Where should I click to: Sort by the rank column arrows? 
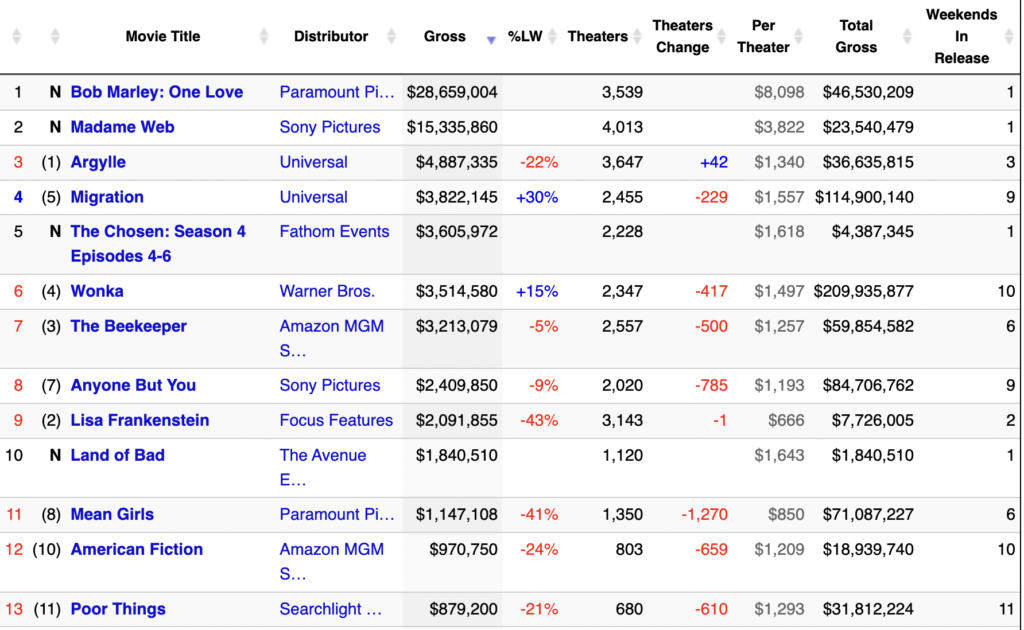click(17, 37)
